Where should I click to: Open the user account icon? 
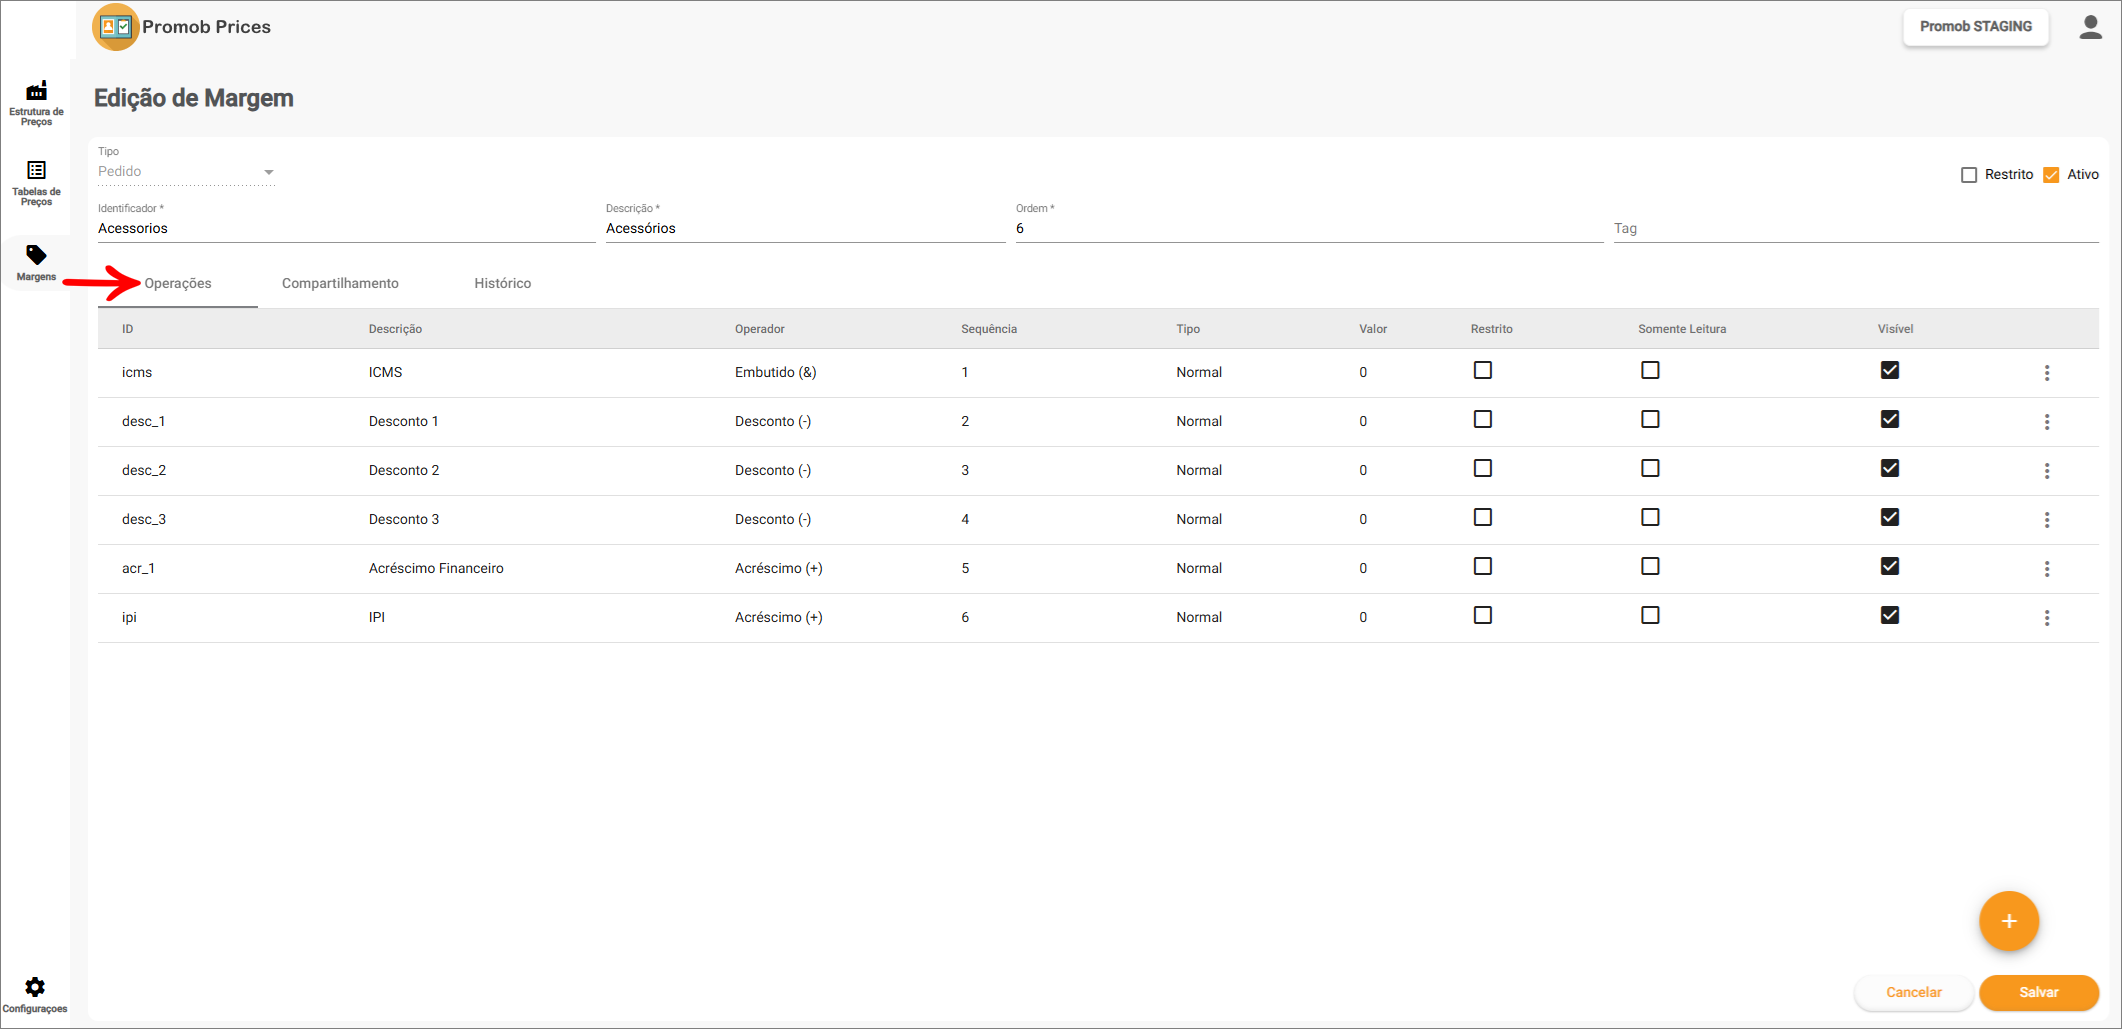pos(2090,27)
